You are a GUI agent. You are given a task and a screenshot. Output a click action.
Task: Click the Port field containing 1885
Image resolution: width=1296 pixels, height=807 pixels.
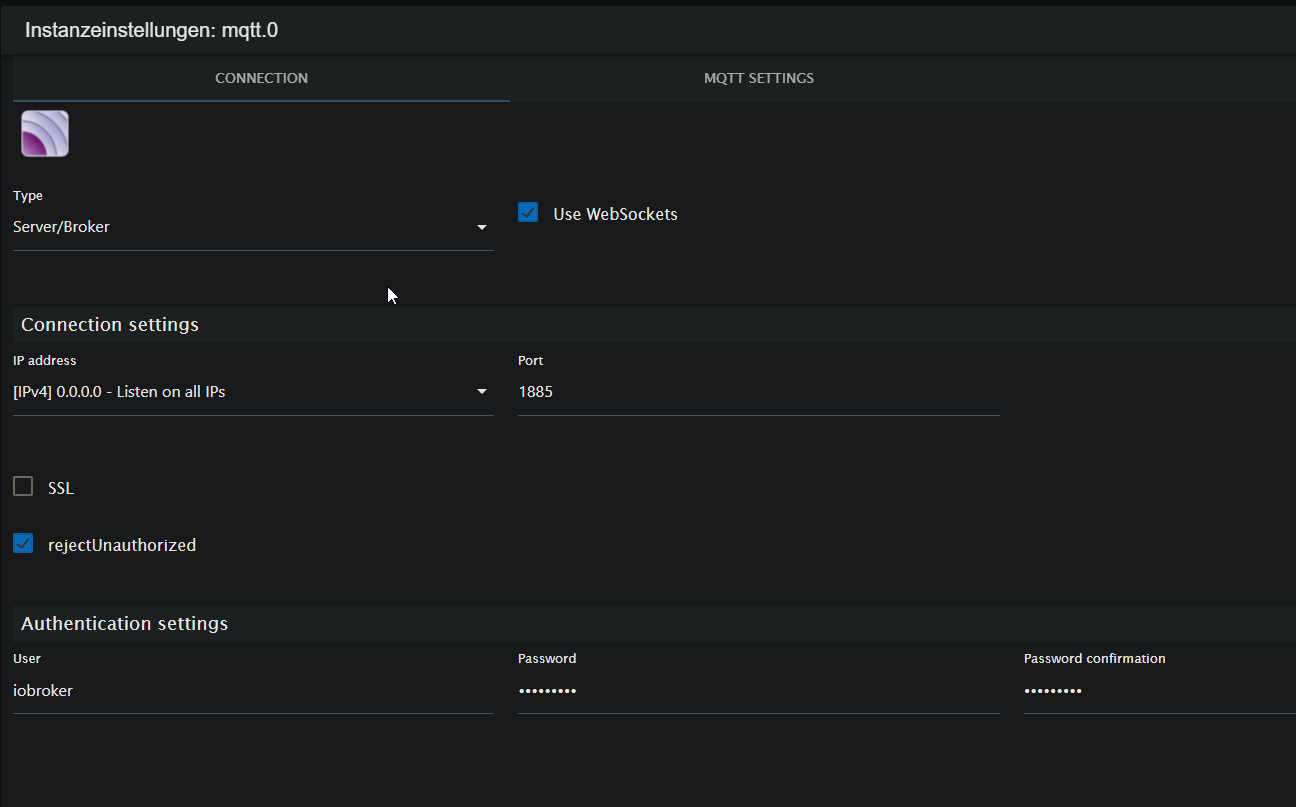tap(759, 392)
